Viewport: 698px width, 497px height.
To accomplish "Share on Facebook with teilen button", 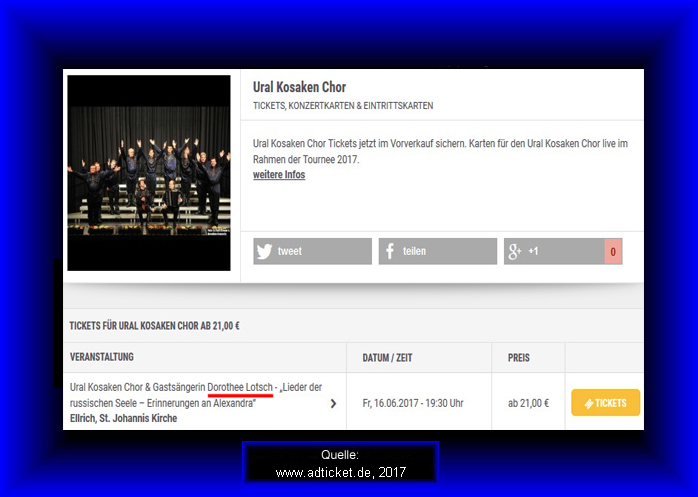I will [x=438, y=251].
